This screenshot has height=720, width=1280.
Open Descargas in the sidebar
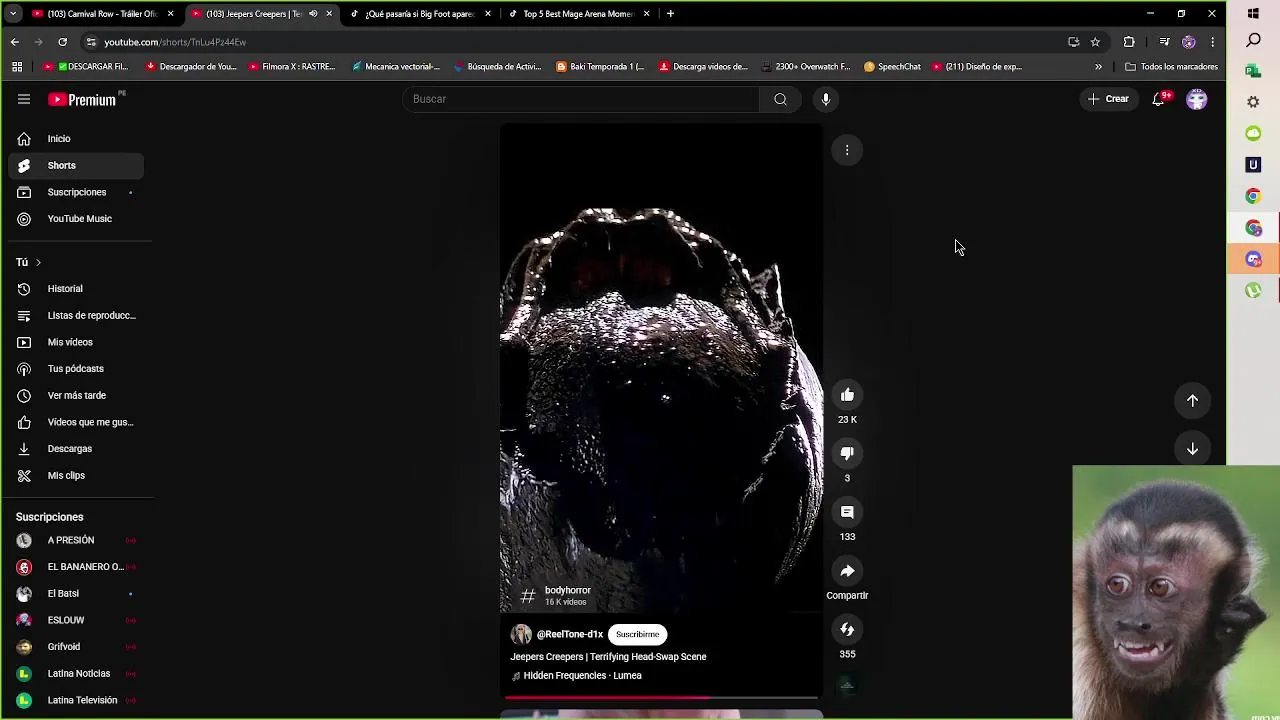pyautogui.click(x=76, y=449)
